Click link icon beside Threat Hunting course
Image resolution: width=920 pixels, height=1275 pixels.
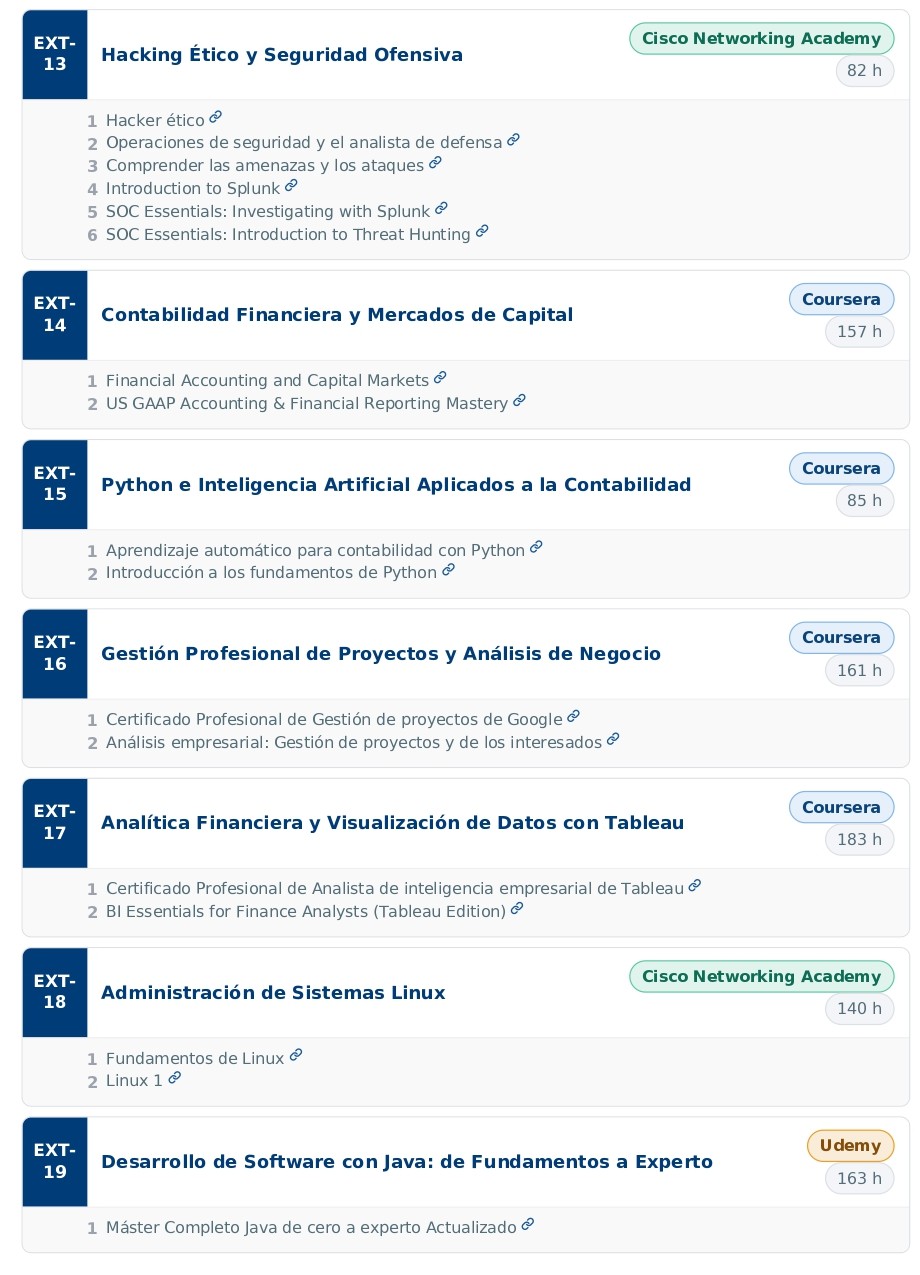(x=482, y=231)
